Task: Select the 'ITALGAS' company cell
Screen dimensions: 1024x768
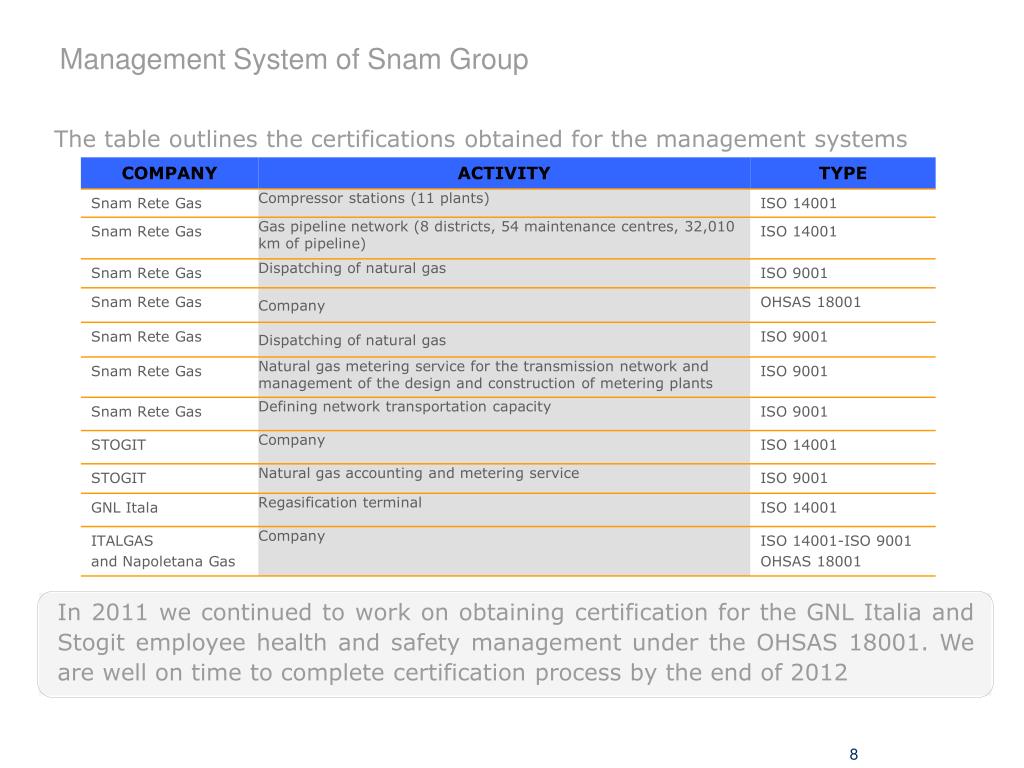Action: pyautogui.click(x=122, y=541)
